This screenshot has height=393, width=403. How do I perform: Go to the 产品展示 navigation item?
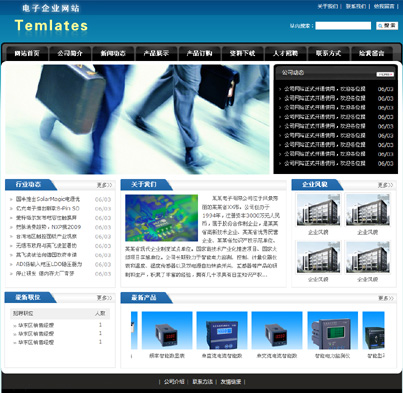(x=156, y=53)
